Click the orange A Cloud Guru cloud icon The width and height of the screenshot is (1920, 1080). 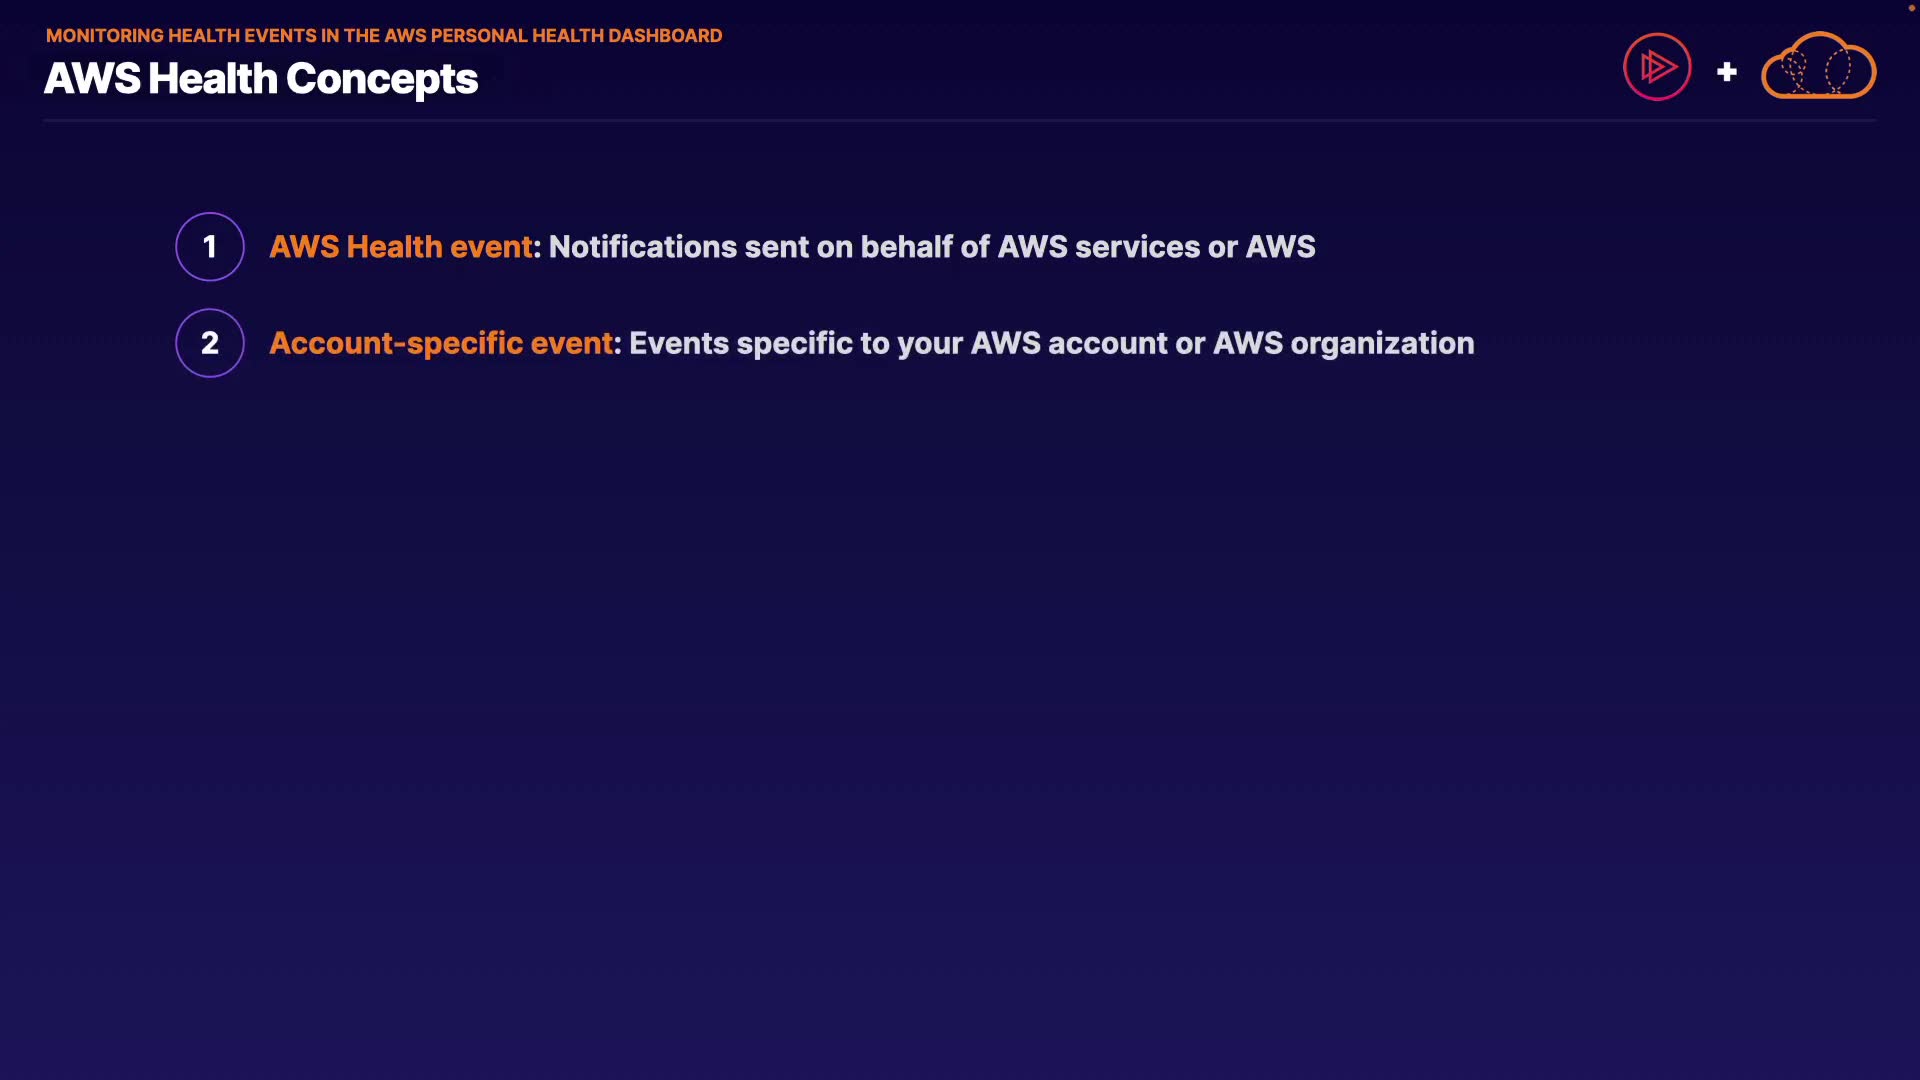(1818, 67)
